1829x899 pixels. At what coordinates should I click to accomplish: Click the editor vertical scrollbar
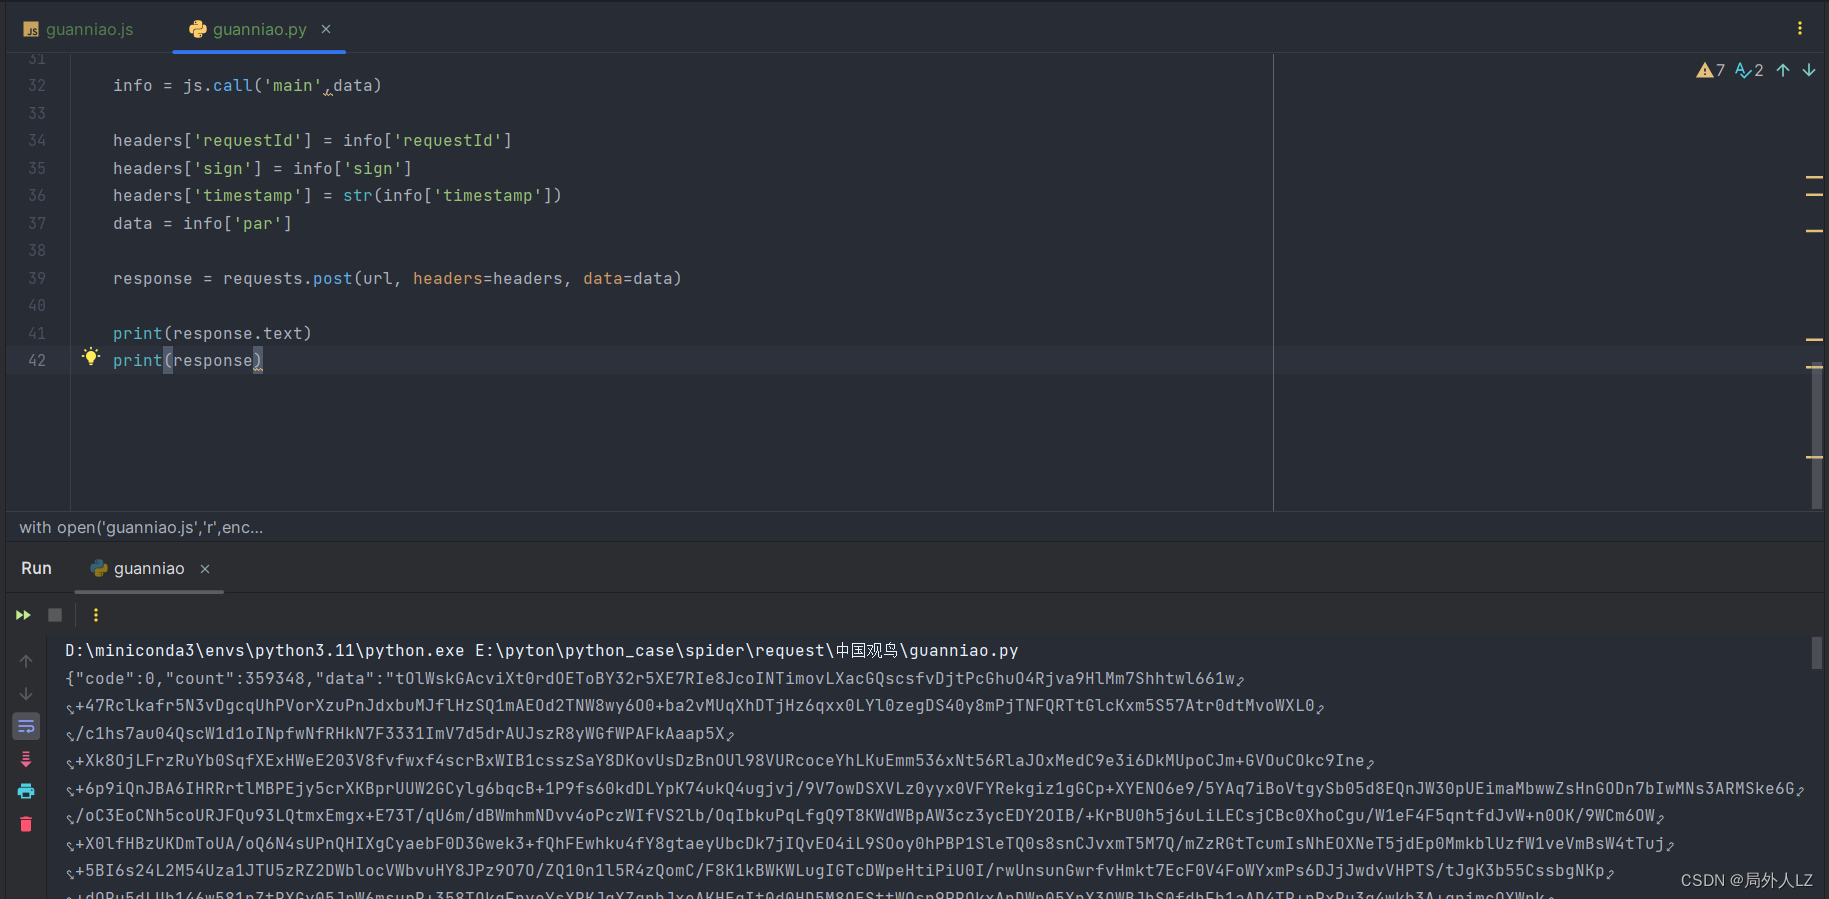(x=1816, y=435)
